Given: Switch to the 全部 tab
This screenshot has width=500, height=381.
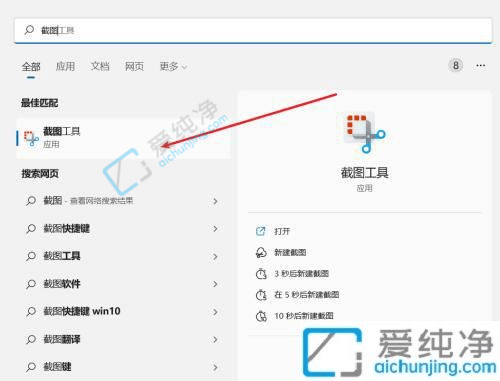Looking at the screenshot, I should (x=31, y=67).
